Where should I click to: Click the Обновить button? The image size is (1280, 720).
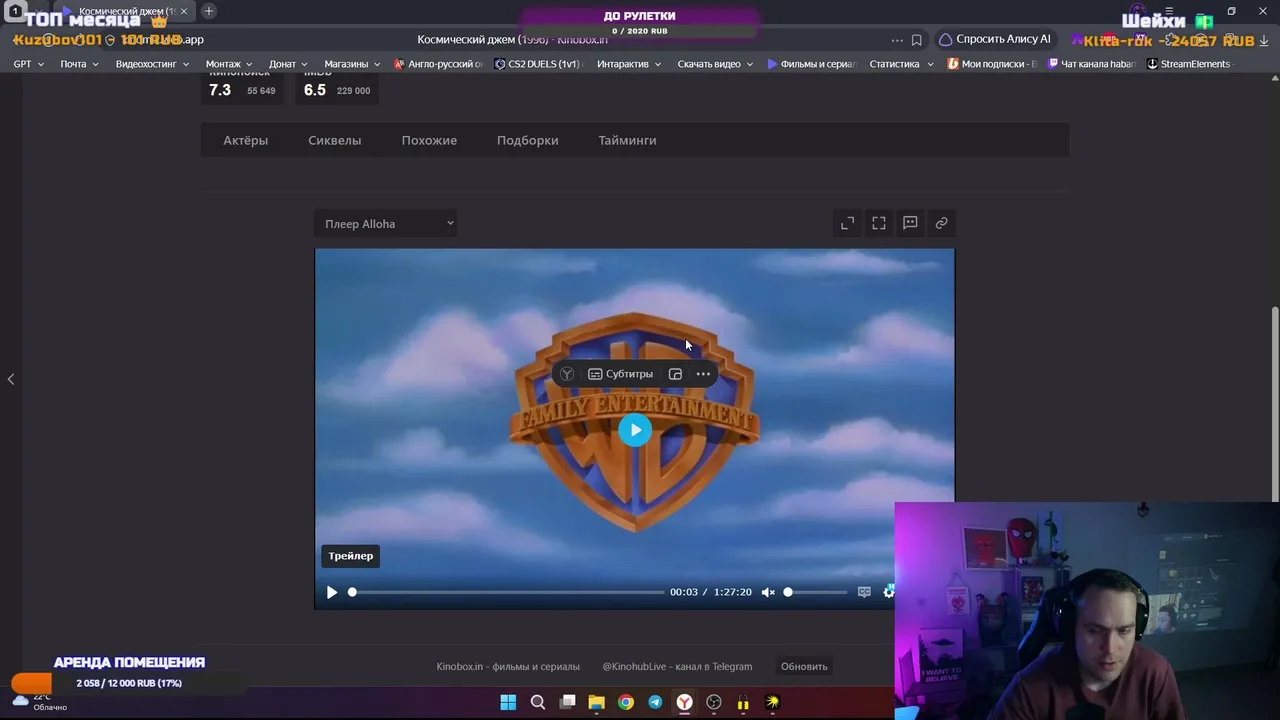(x=804, y=667)
